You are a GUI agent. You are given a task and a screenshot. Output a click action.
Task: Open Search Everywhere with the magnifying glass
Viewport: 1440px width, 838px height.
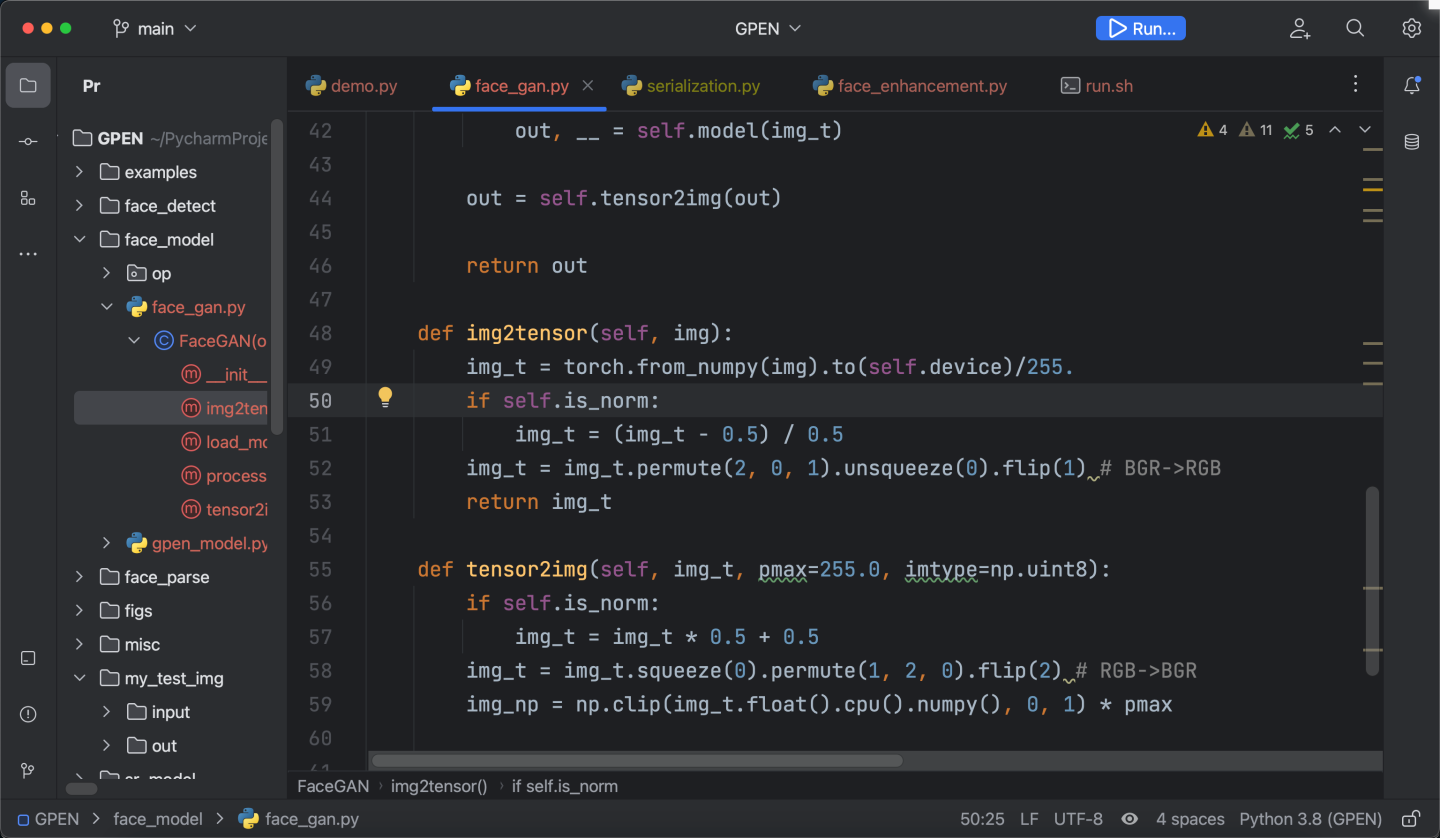click(1355, 28)
